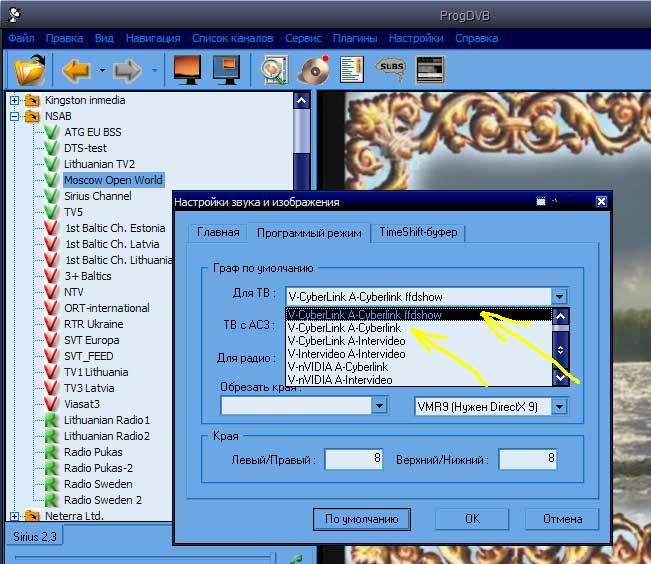The width and height of the screenshot is (651, 564).
Task: Open the Обрезать края dropdown
Action: (379, 406)
